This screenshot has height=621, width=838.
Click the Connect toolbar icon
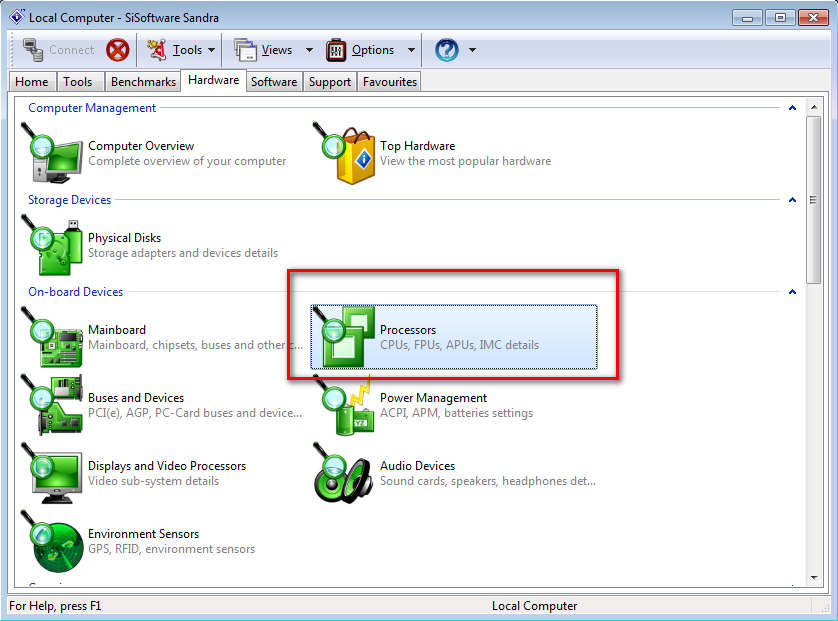tap(33, 50)
